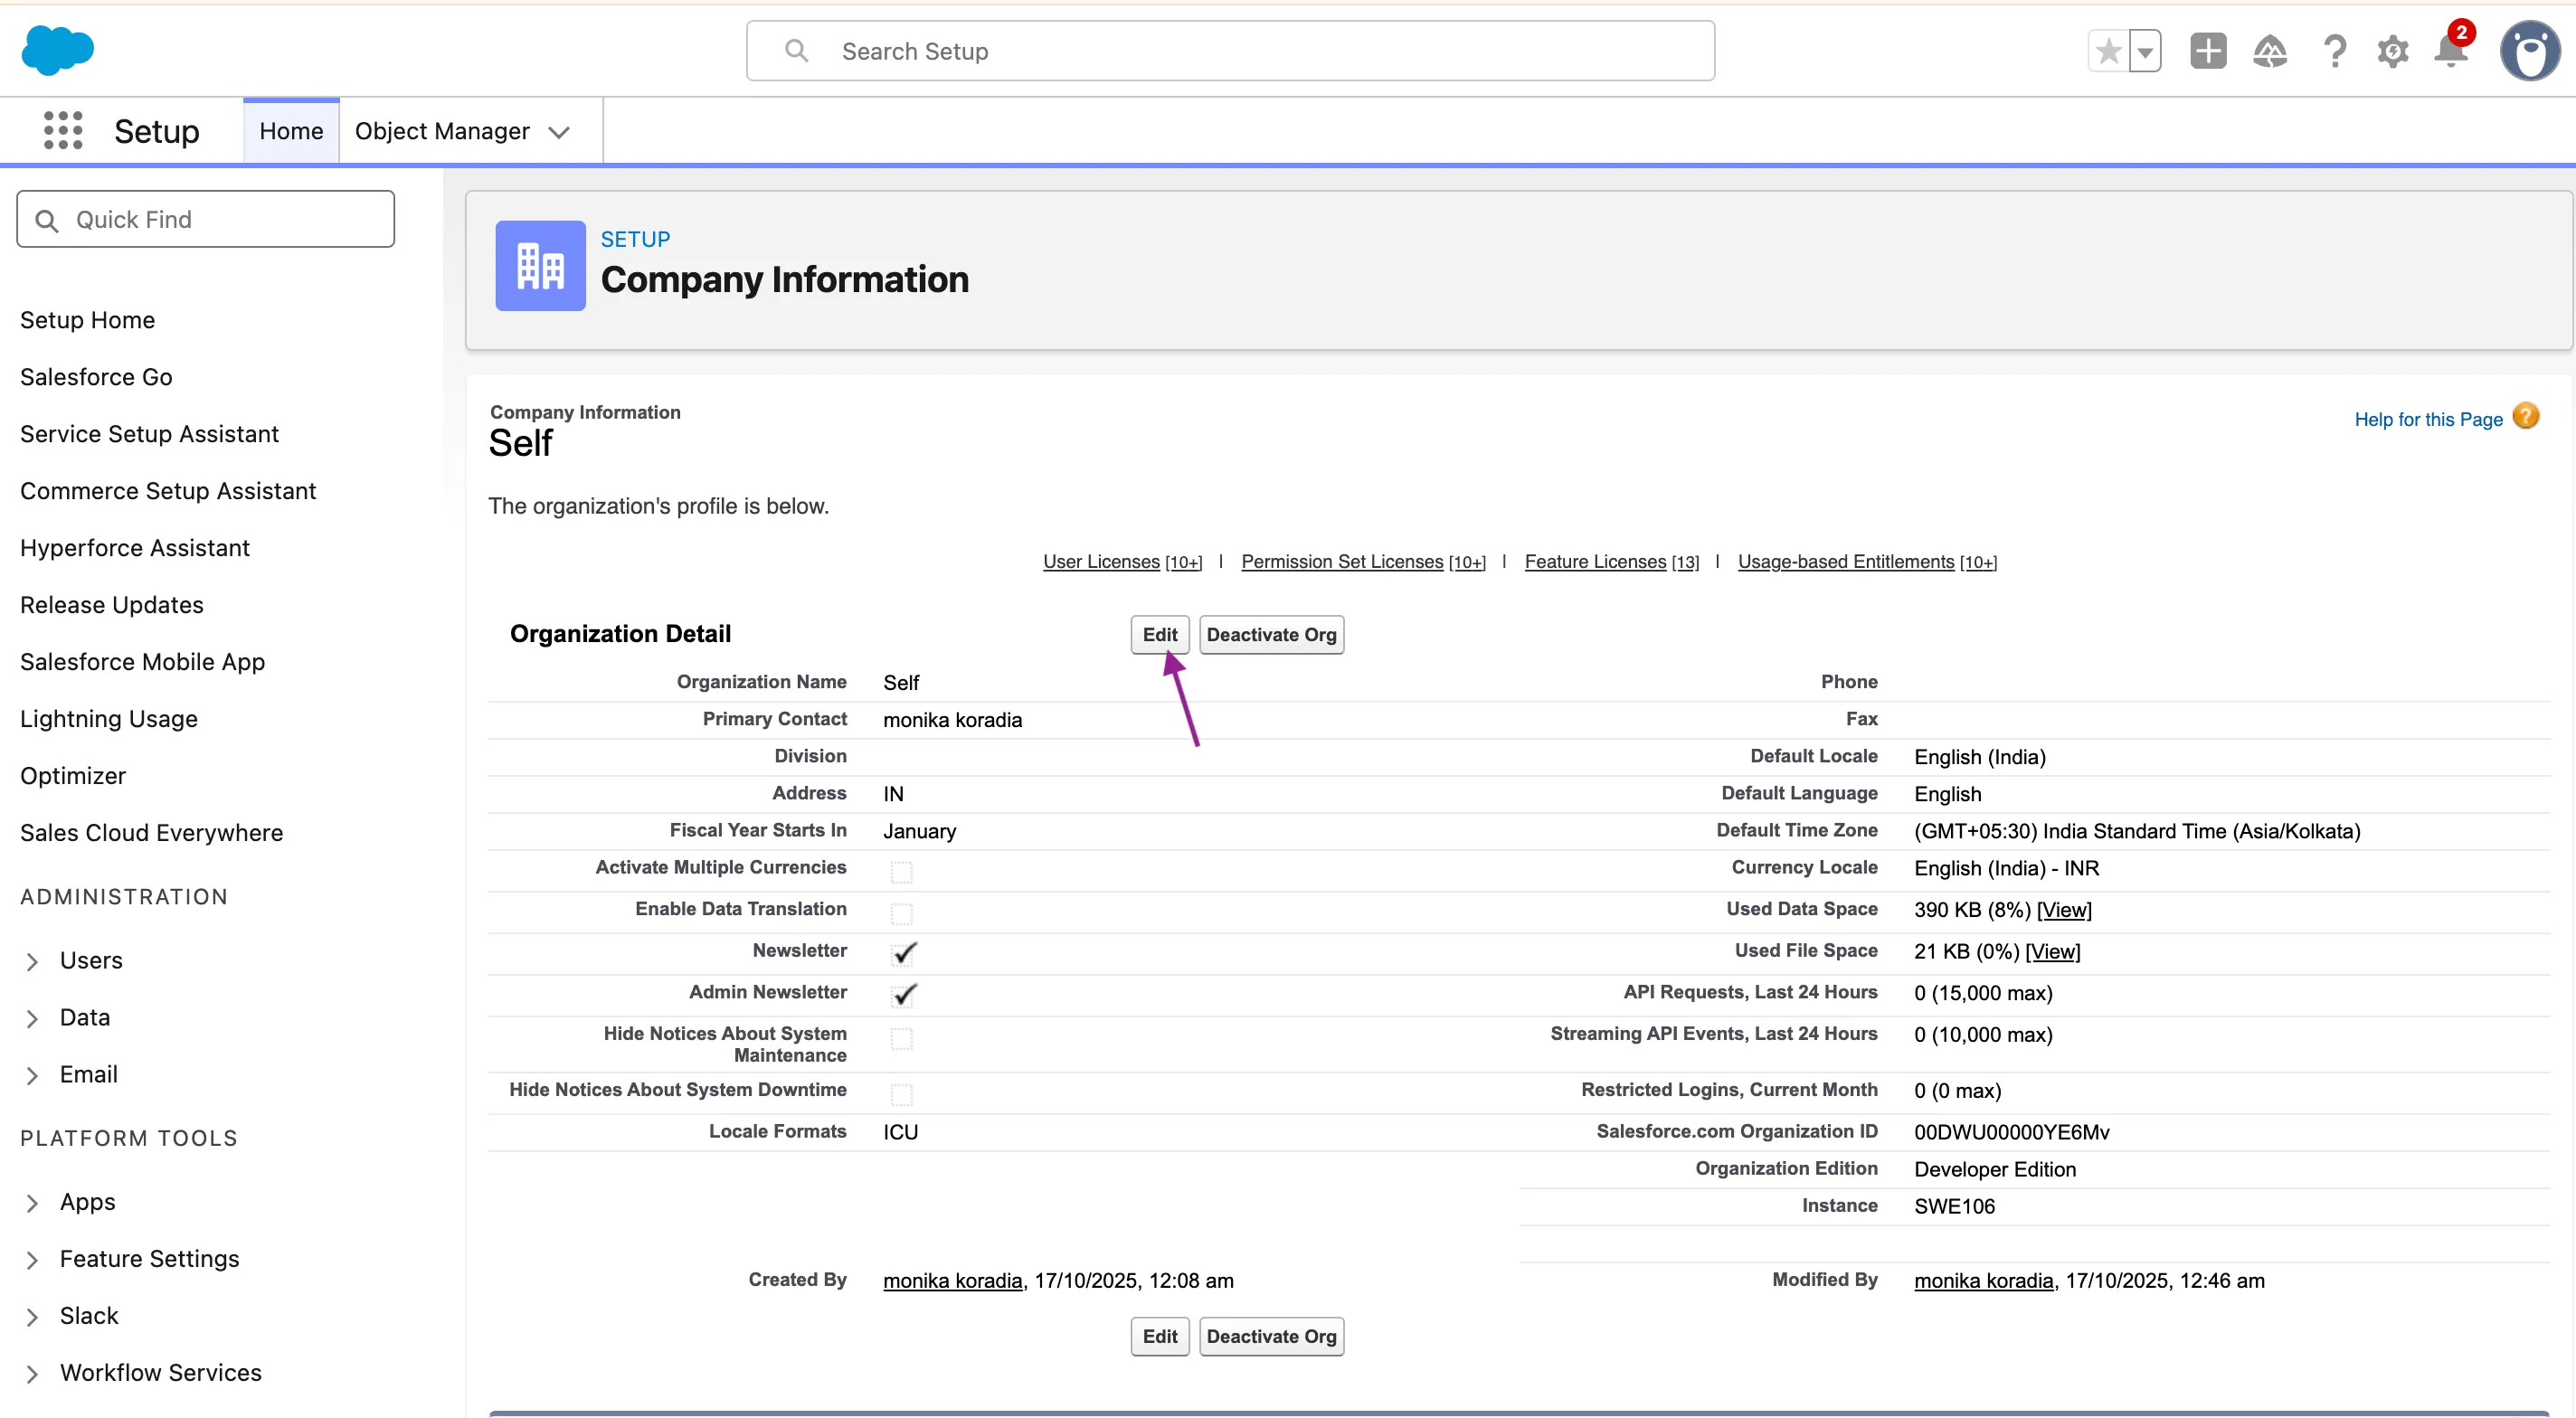Click the Deactivate Org button
Screen dimensions: 2576x1418
pyautogui.click(x=1271, y=634)
